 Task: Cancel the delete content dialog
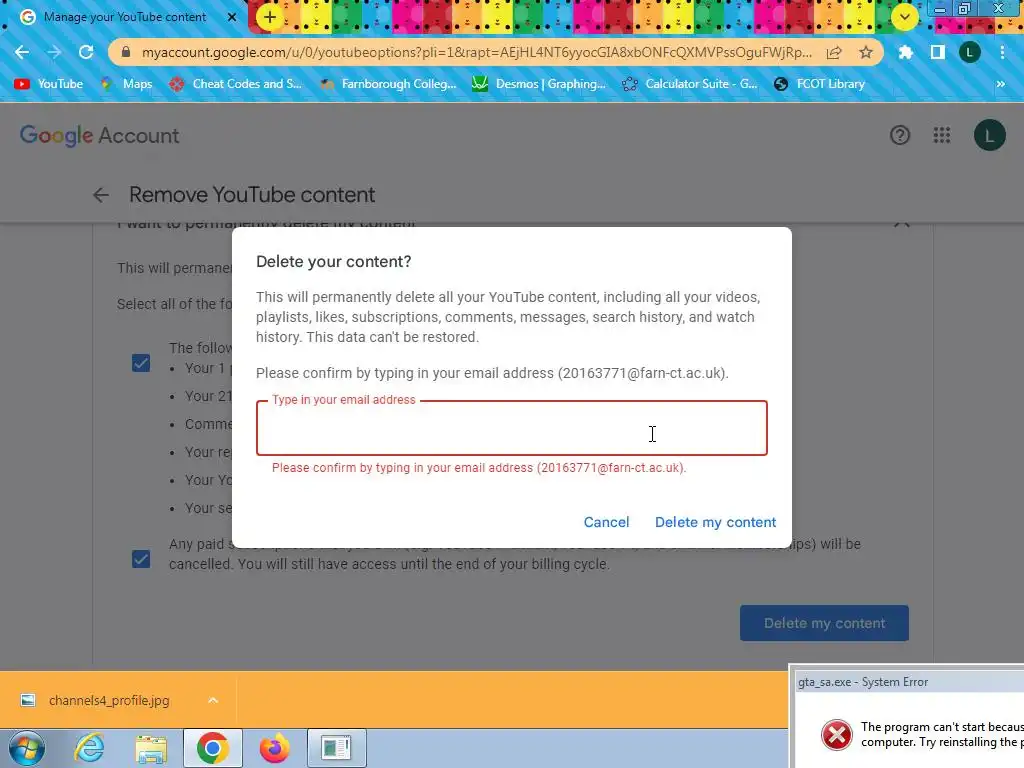click(x=606, y=522)
